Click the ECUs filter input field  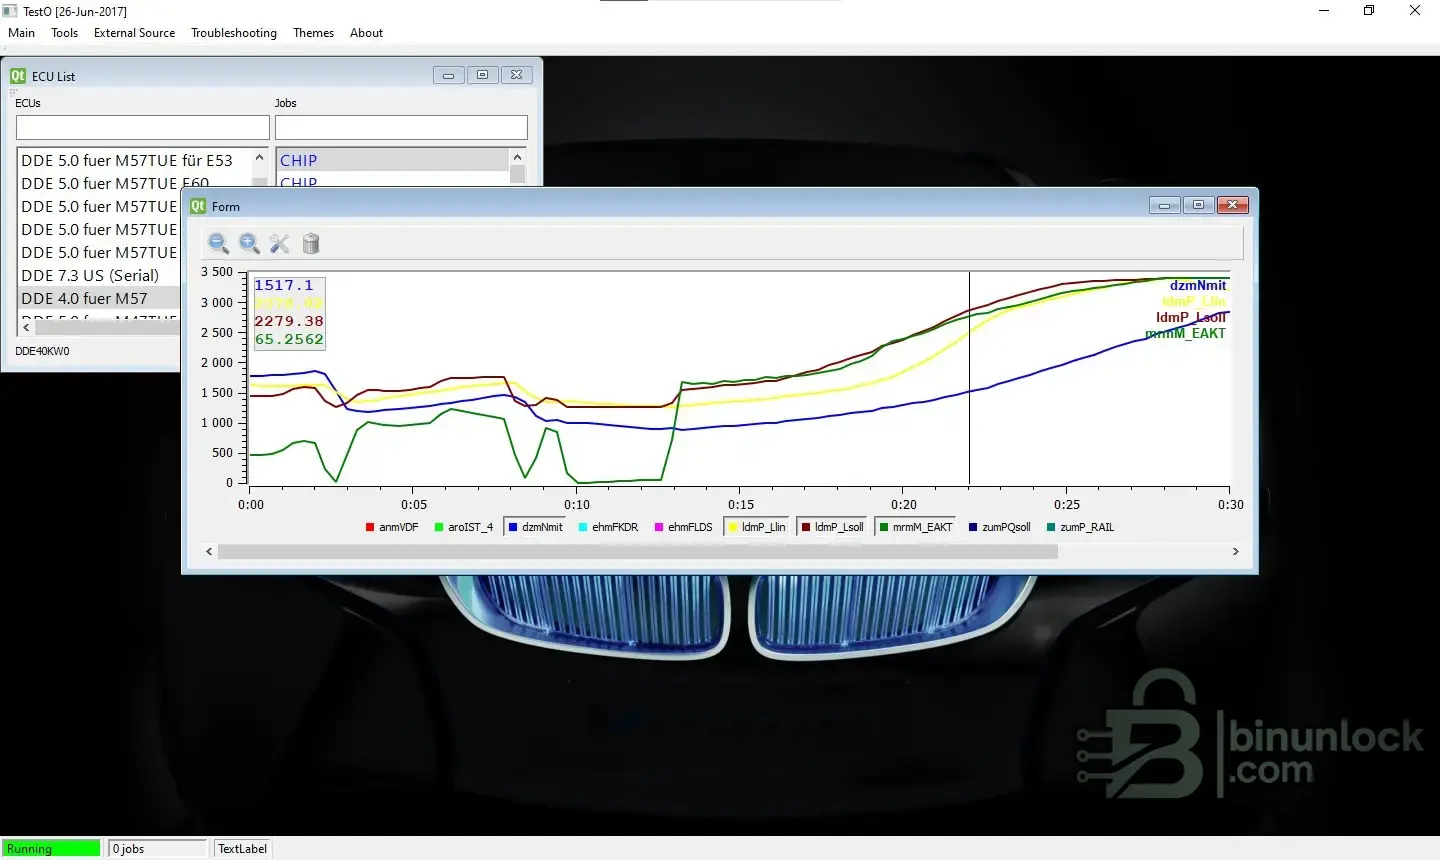(x=143, y=127)
